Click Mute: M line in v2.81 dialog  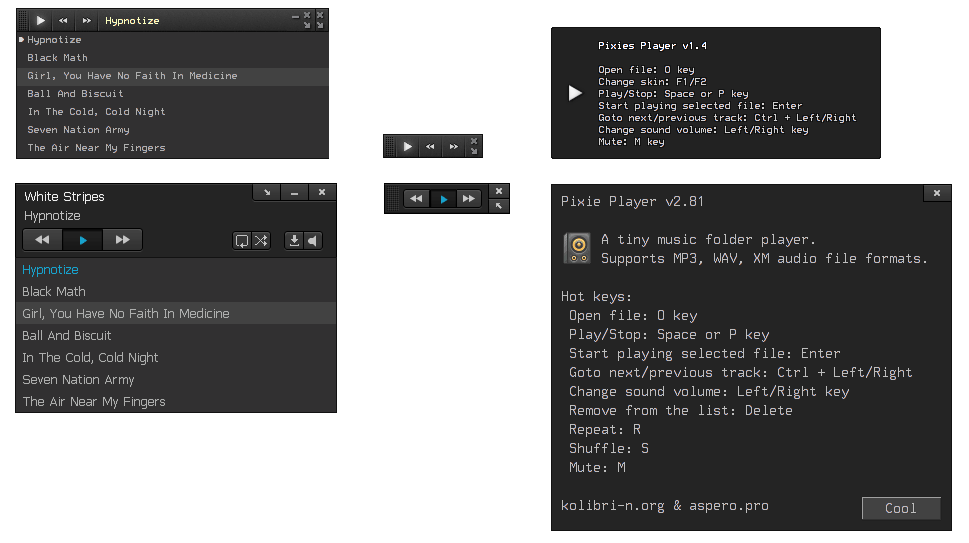pyautogui.click(x=598, y=467)
